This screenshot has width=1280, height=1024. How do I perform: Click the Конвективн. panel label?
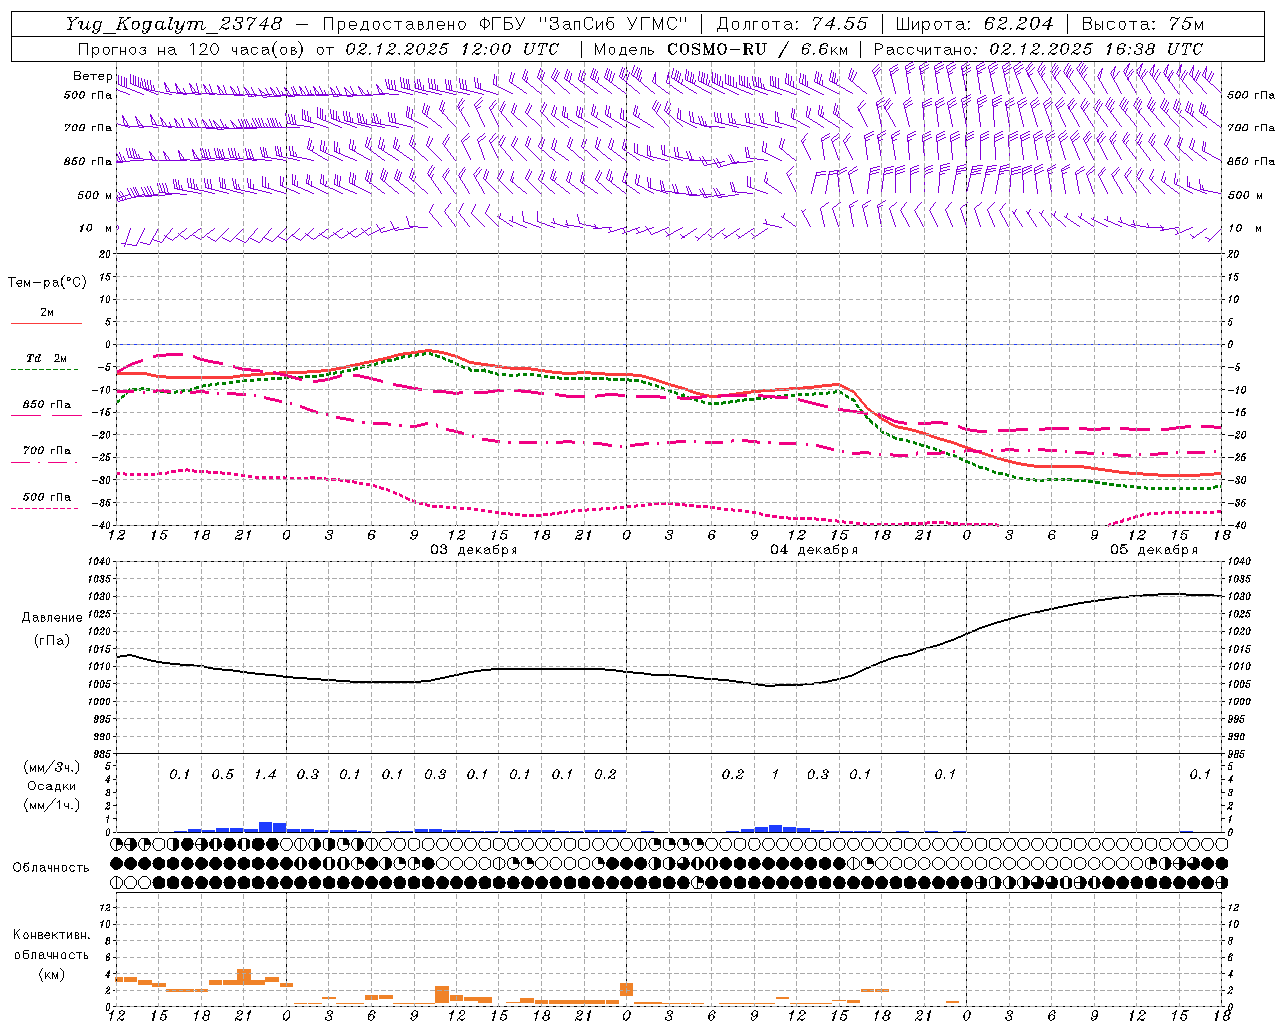(x=51, y=935)
